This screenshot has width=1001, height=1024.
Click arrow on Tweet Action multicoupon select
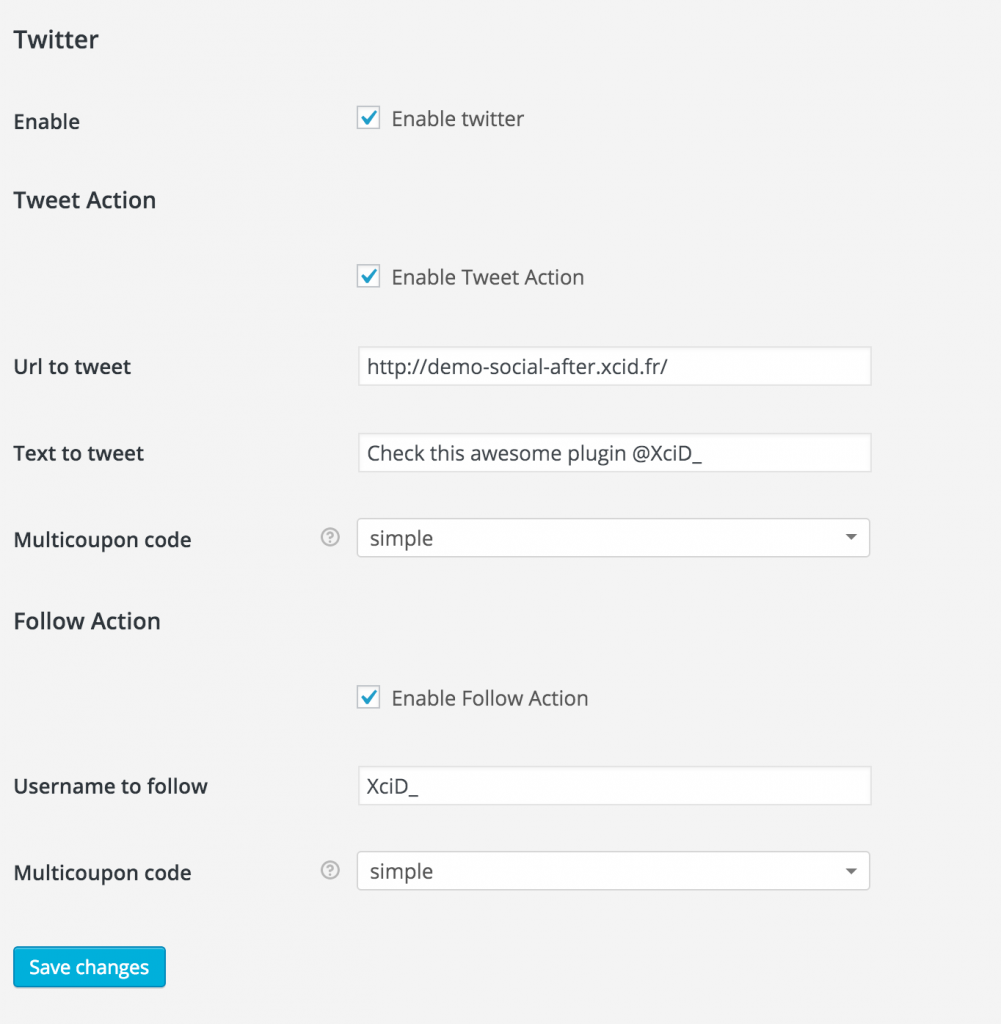tap(850, 538)
